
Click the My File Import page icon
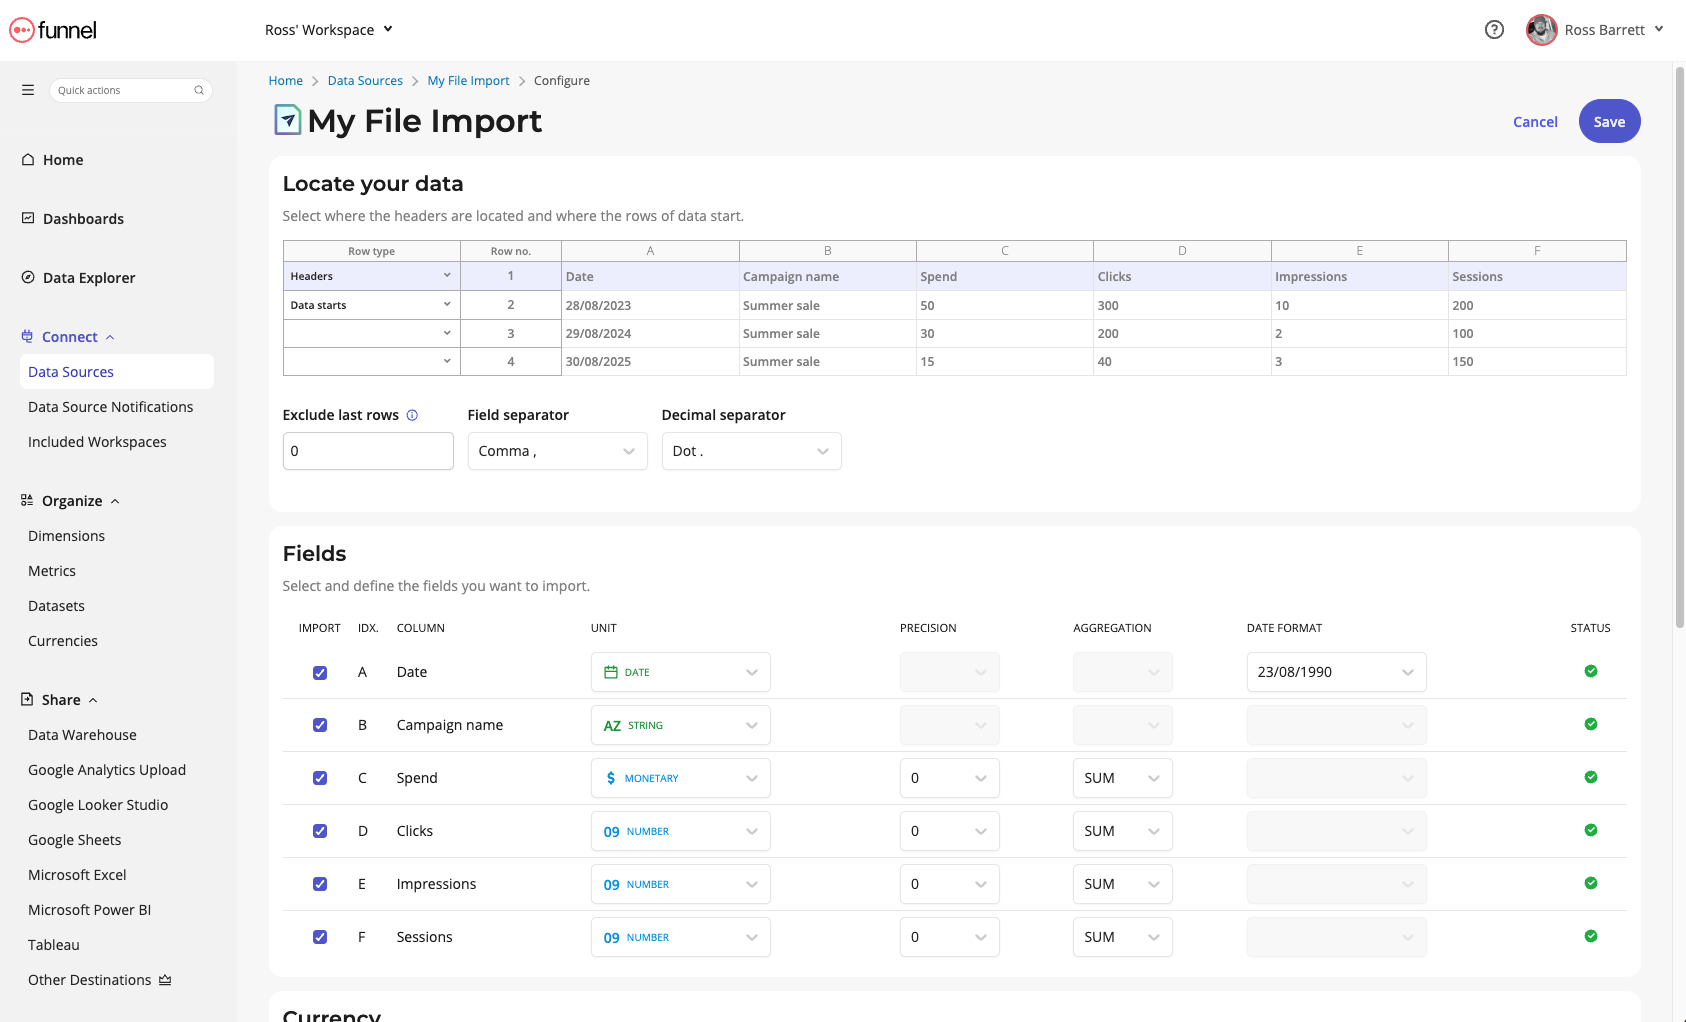(288, 120)
